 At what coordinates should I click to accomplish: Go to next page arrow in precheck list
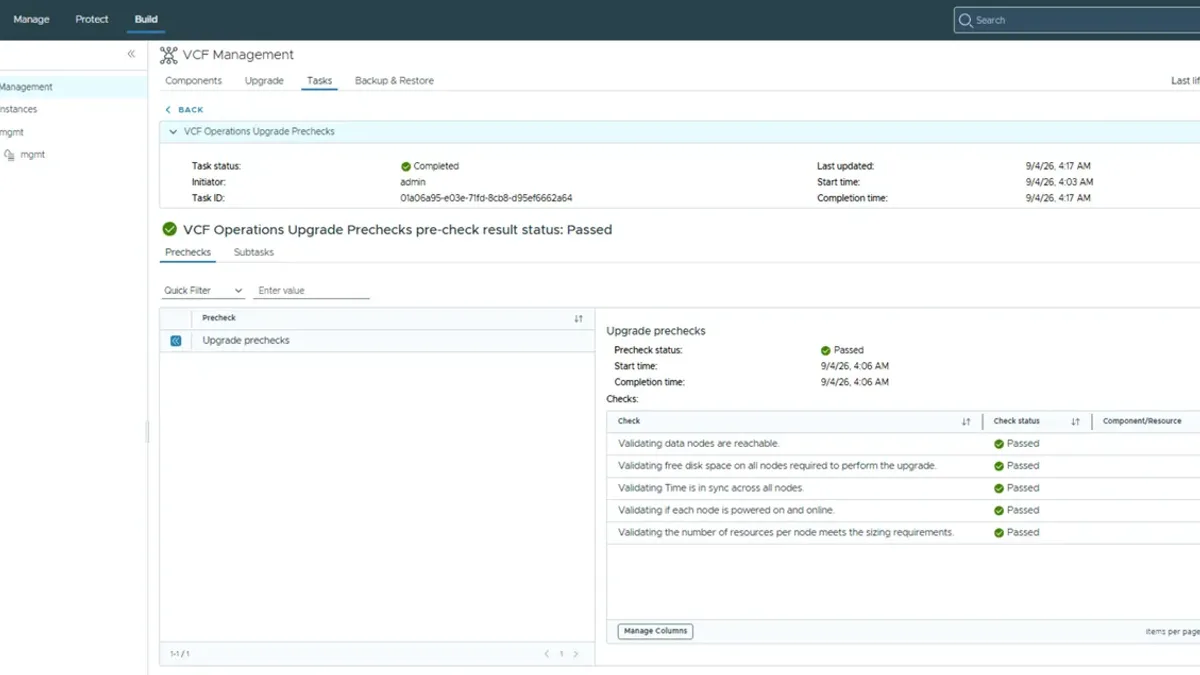tap(576, 654)
